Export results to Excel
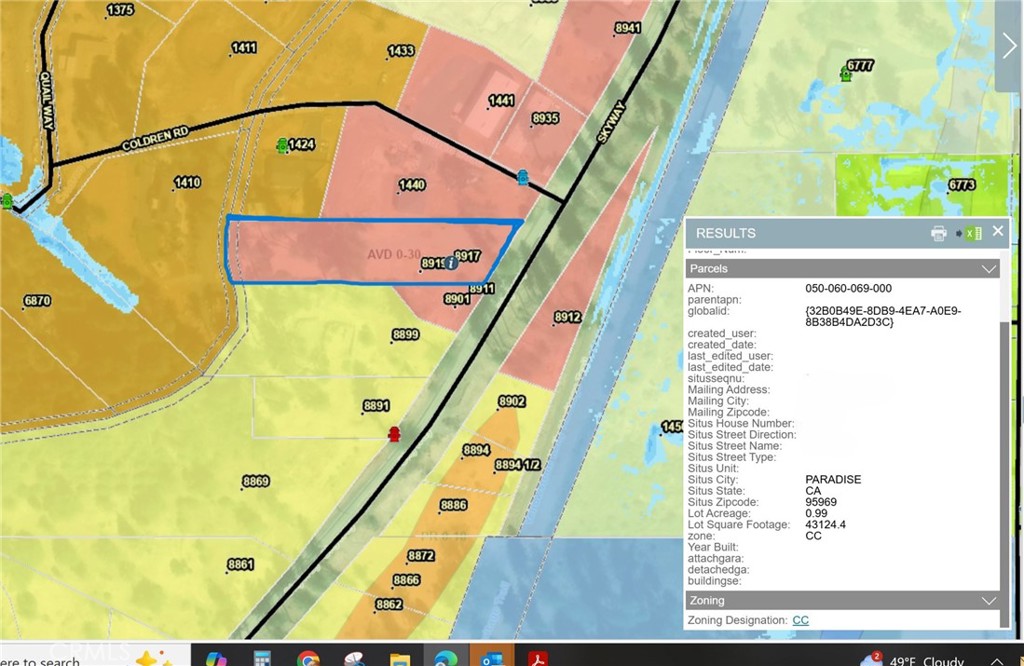1024x666 pixels. point(973,233)
